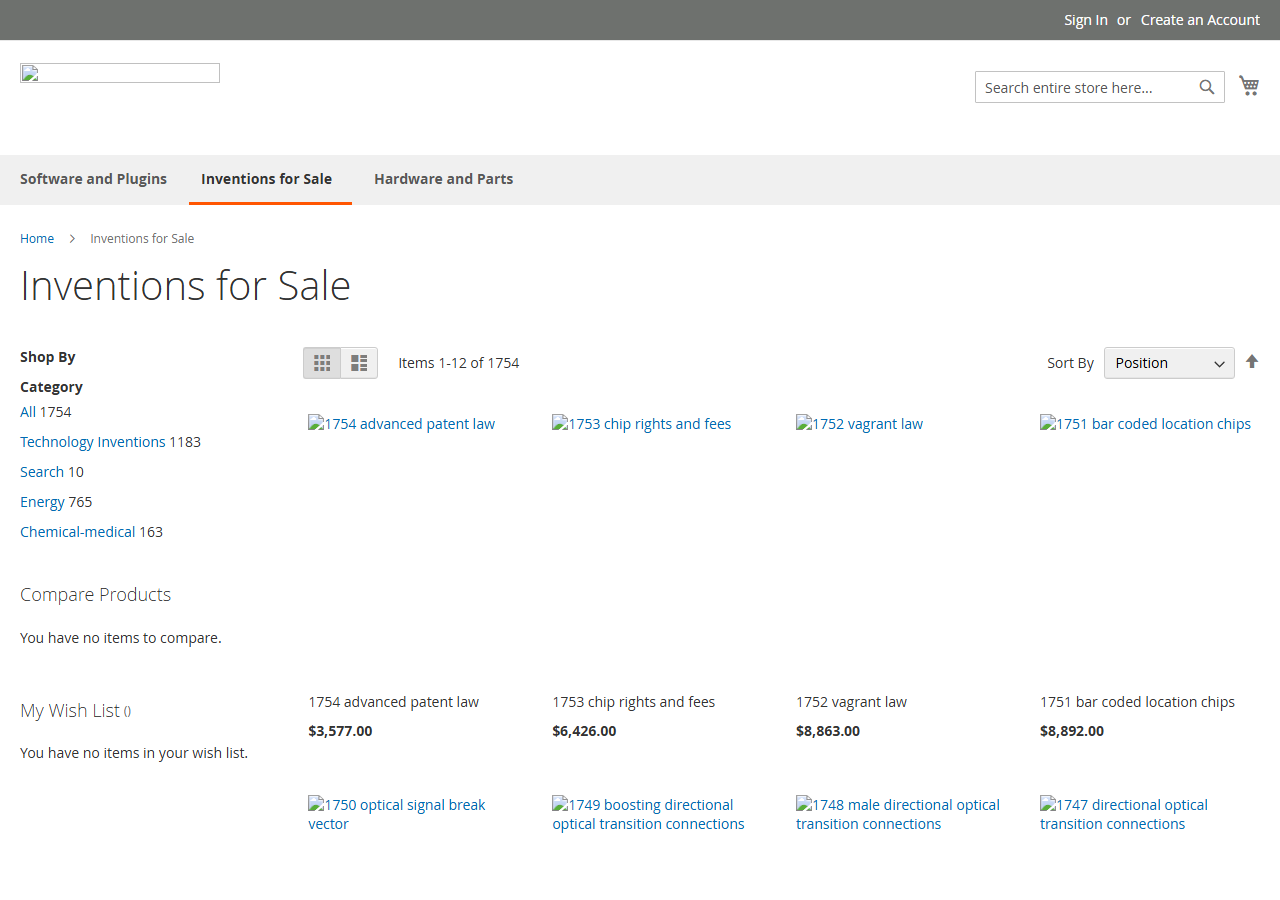Open 1747 directional optical transition image

click(1124, 814)
